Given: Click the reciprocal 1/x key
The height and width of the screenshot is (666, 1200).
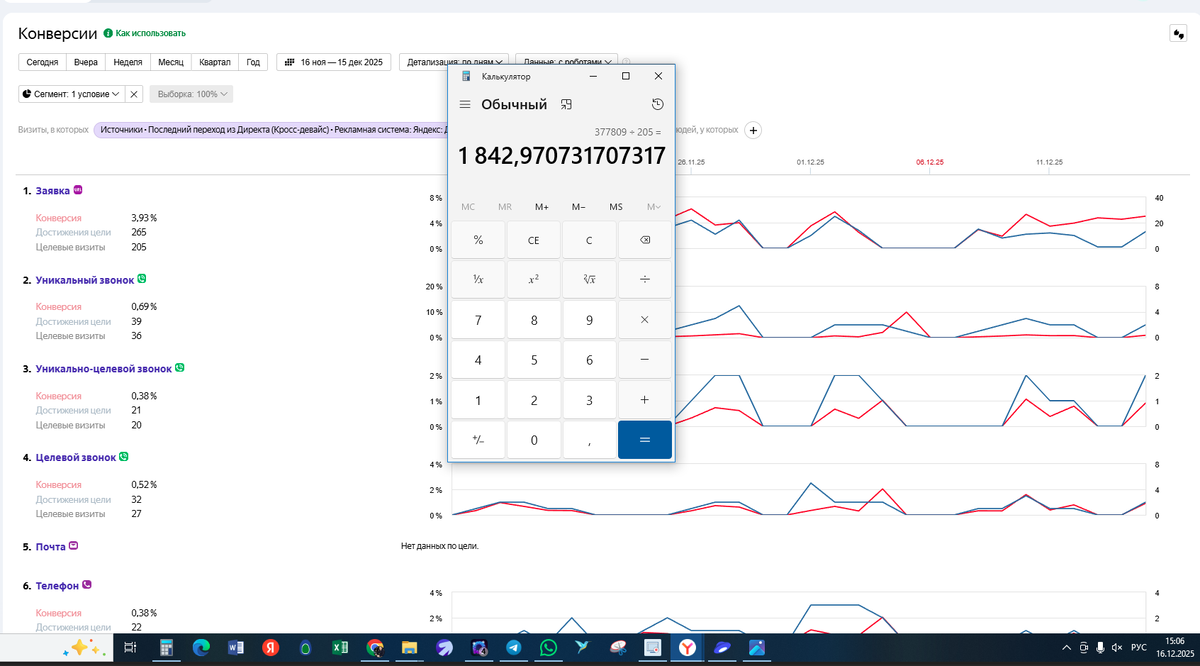Looking at the screenshot, I should click(x=478, y=279).
